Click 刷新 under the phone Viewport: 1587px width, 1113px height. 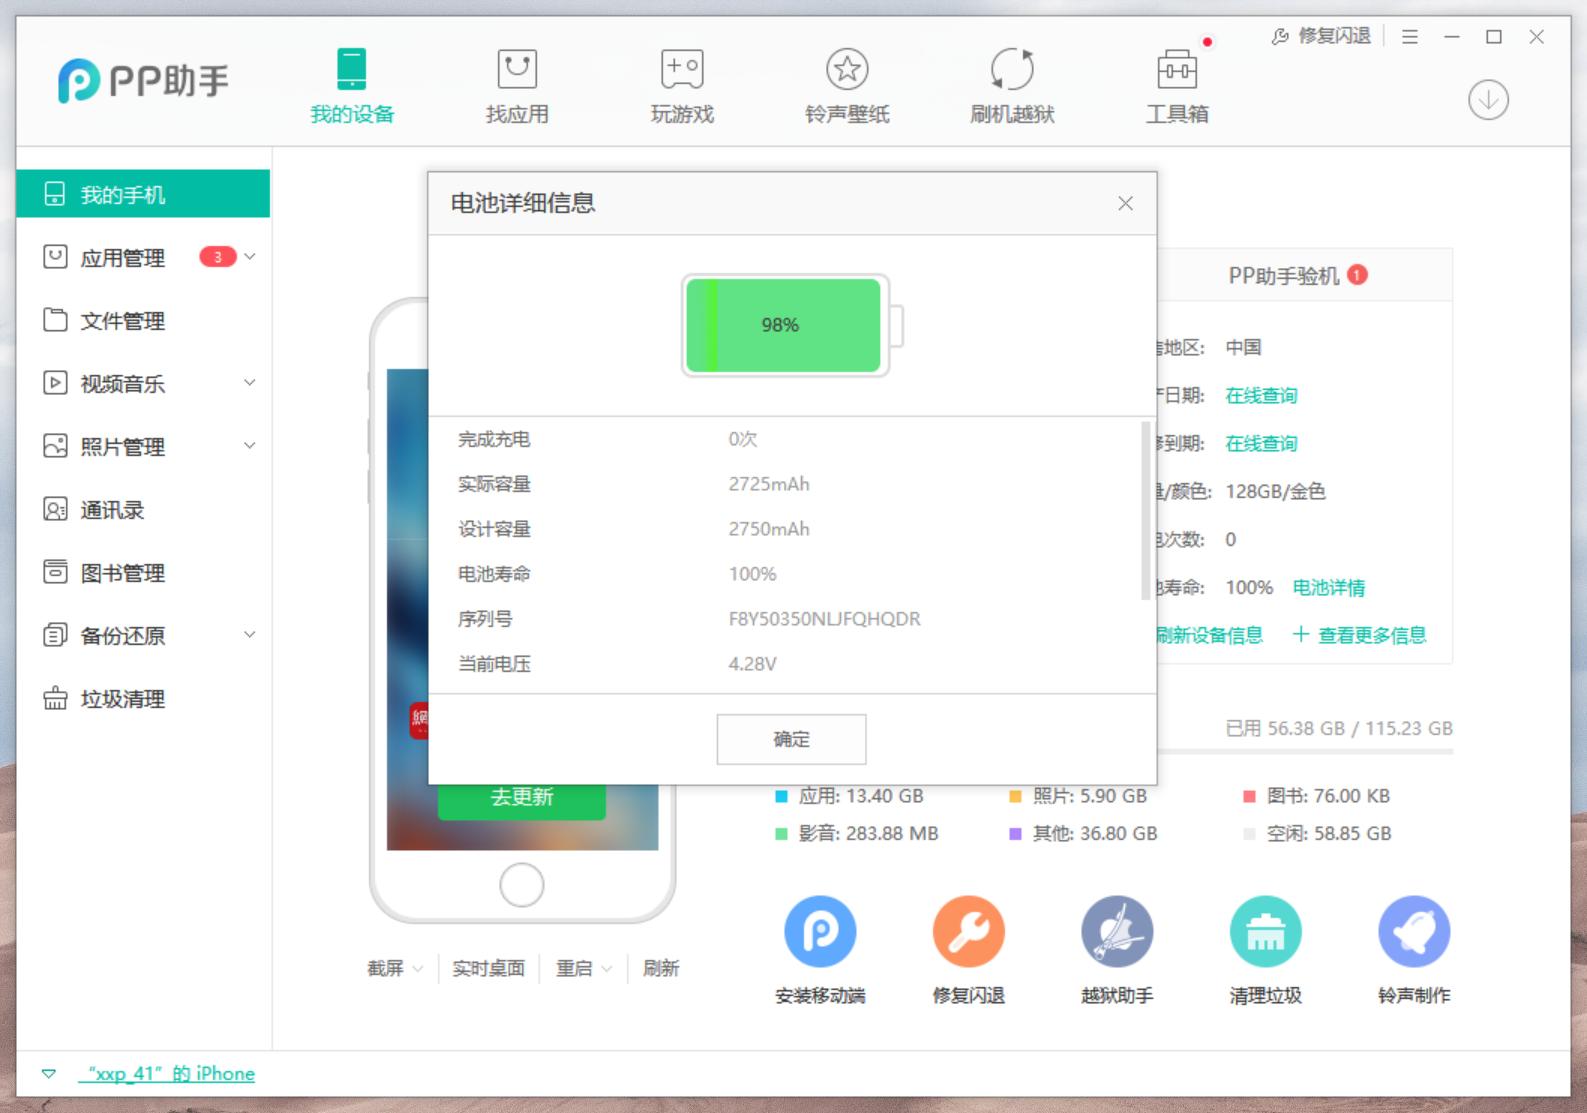660,968
